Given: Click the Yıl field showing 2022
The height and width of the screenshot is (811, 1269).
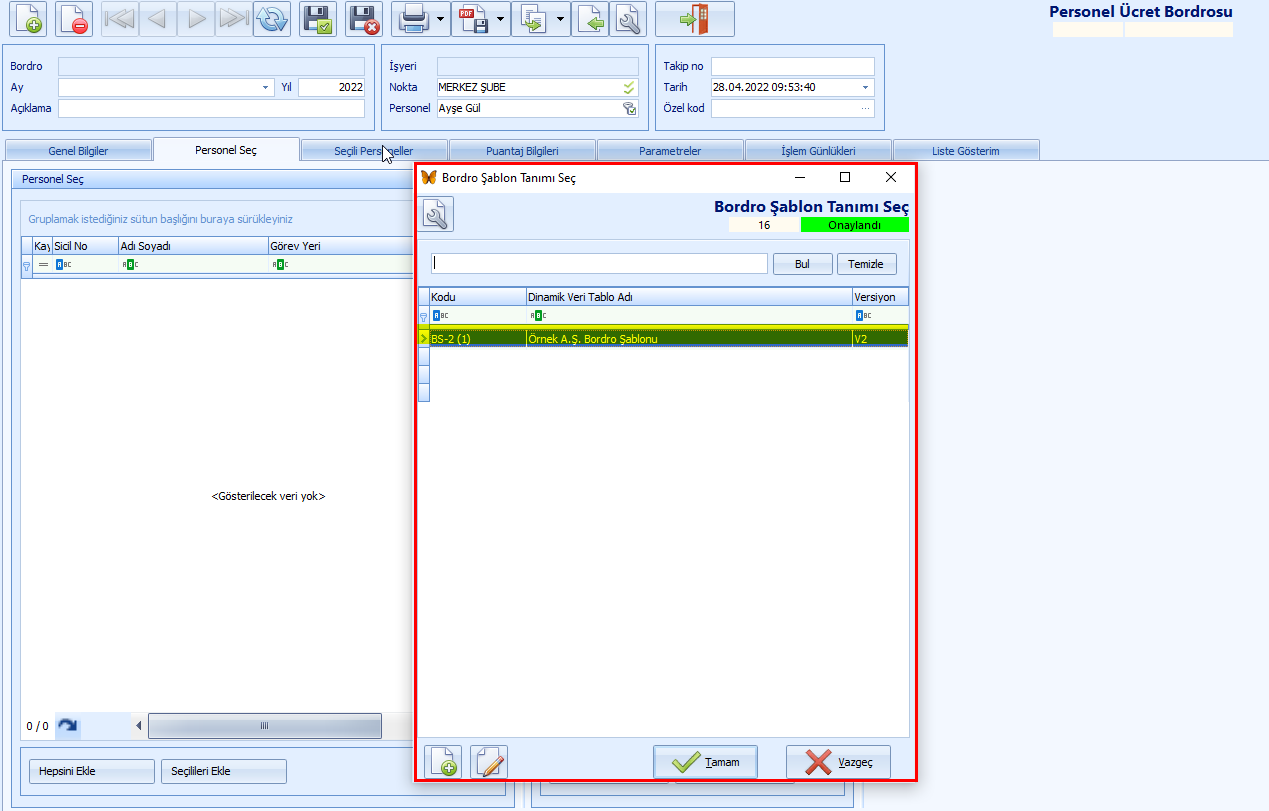Looking at the screenshot, I should (x=331, y=87).
